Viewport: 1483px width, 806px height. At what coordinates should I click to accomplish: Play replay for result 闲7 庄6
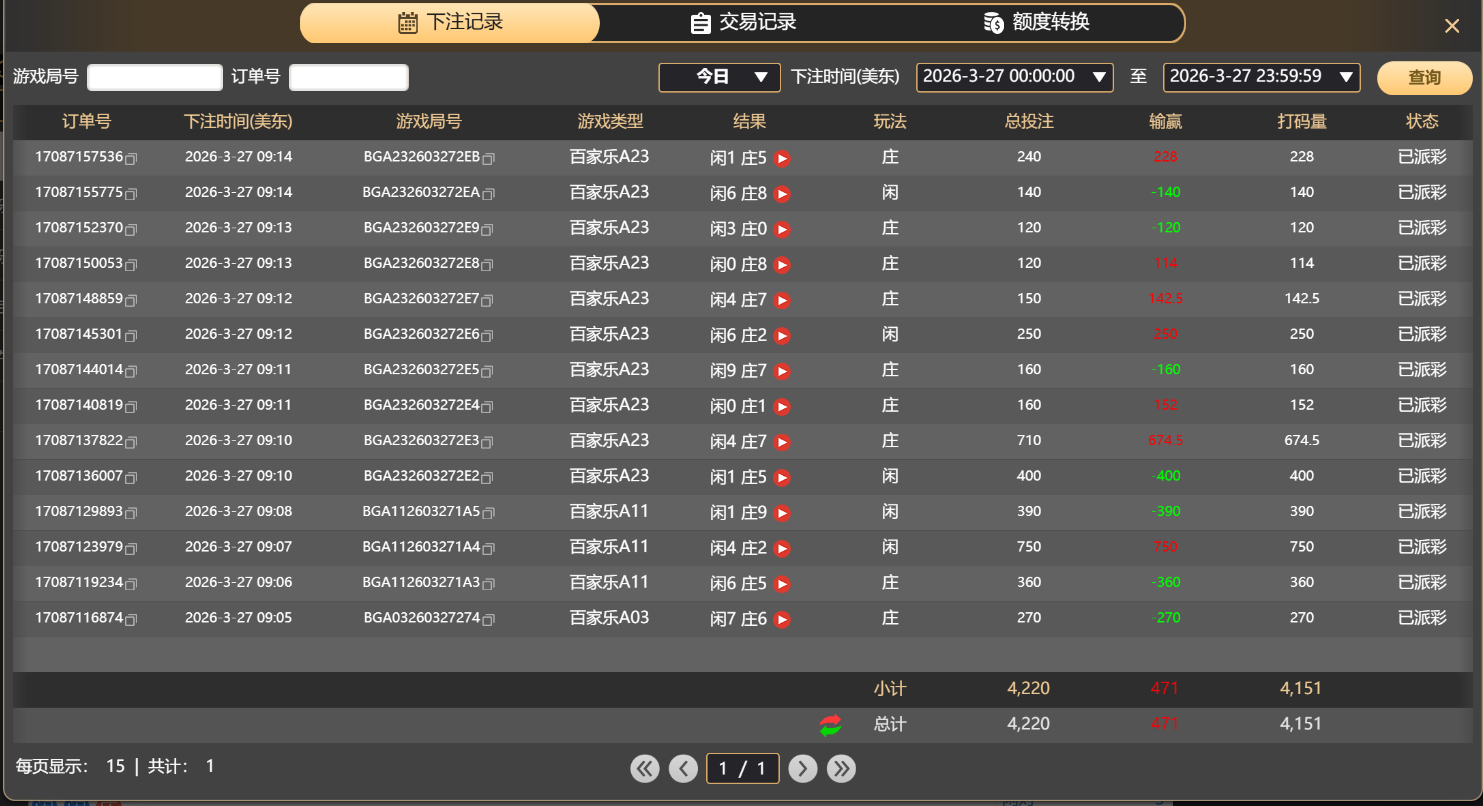(781, 618)
